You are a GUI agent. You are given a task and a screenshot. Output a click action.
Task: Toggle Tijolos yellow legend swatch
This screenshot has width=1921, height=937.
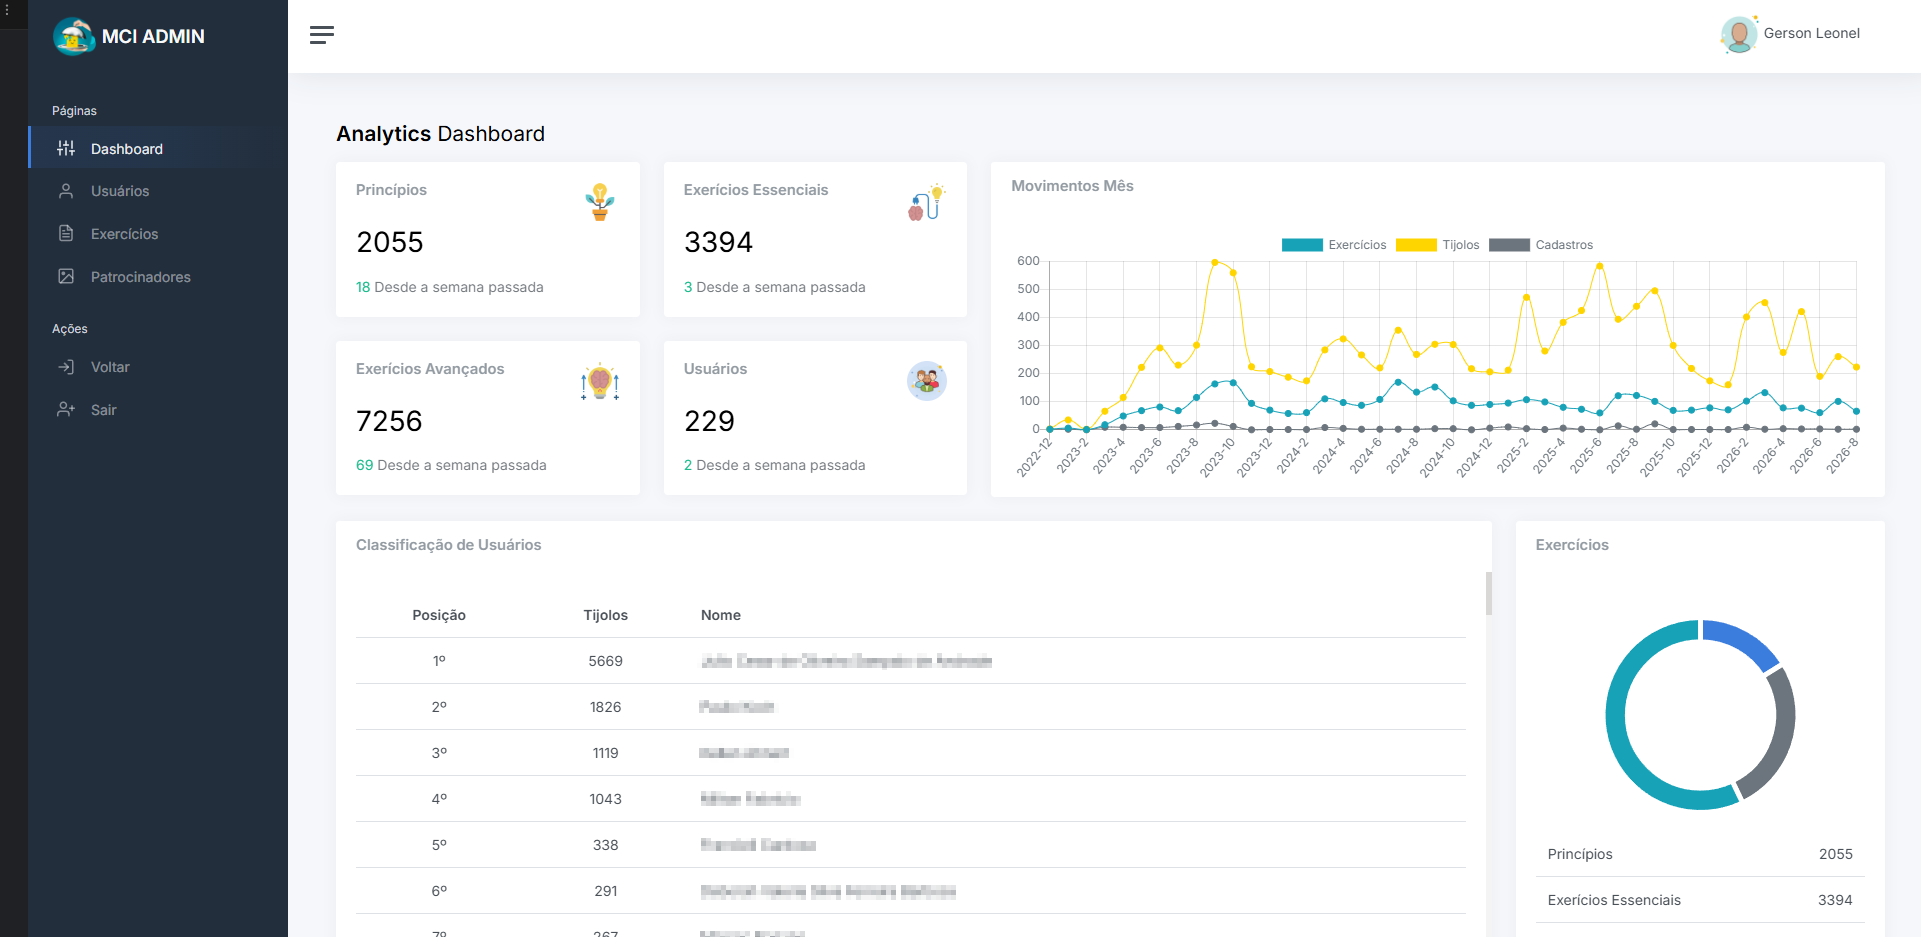pyautogui.click(x=1416, y=245)
